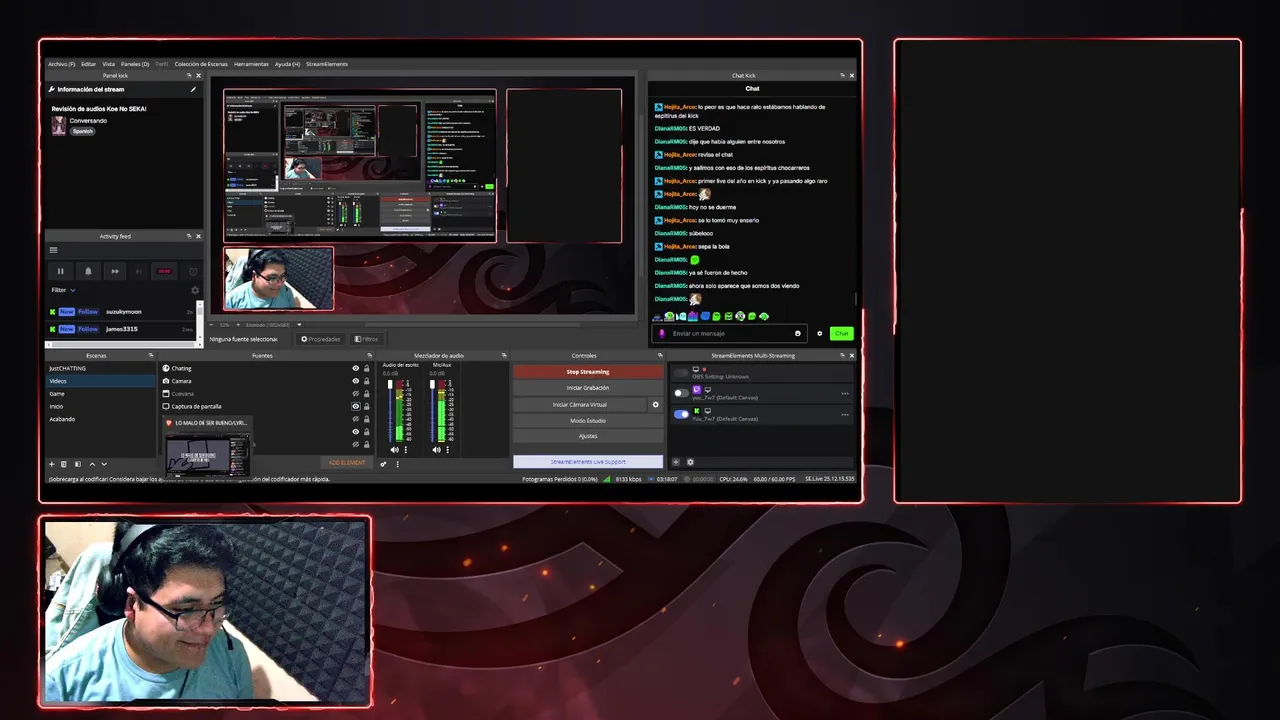The width and height of the screenshot is (1280, 720).
Task: Open Activity feed settings gear
Action: [x=195, y=290]
